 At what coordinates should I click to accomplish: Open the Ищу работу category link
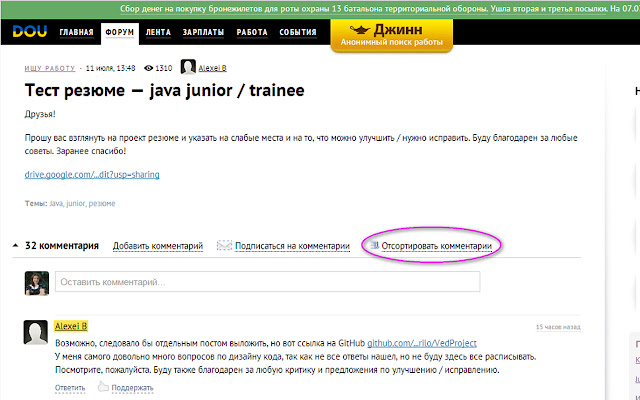tap(50, 69)
